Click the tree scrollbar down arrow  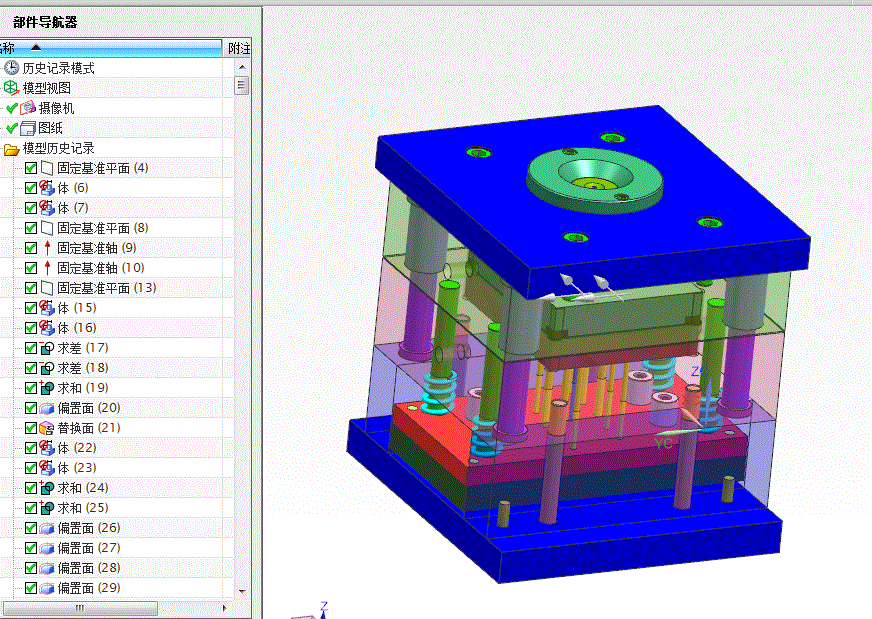(242, 591)
